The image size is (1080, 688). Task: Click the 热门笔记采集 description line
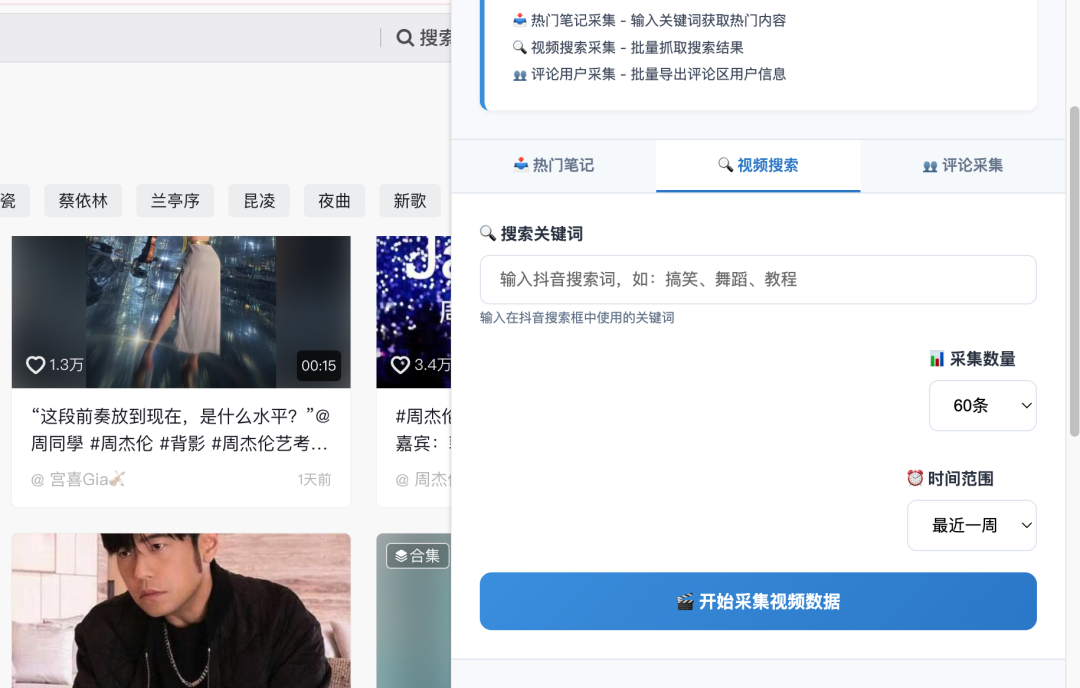pyautogui.click(x=650, y=21)
